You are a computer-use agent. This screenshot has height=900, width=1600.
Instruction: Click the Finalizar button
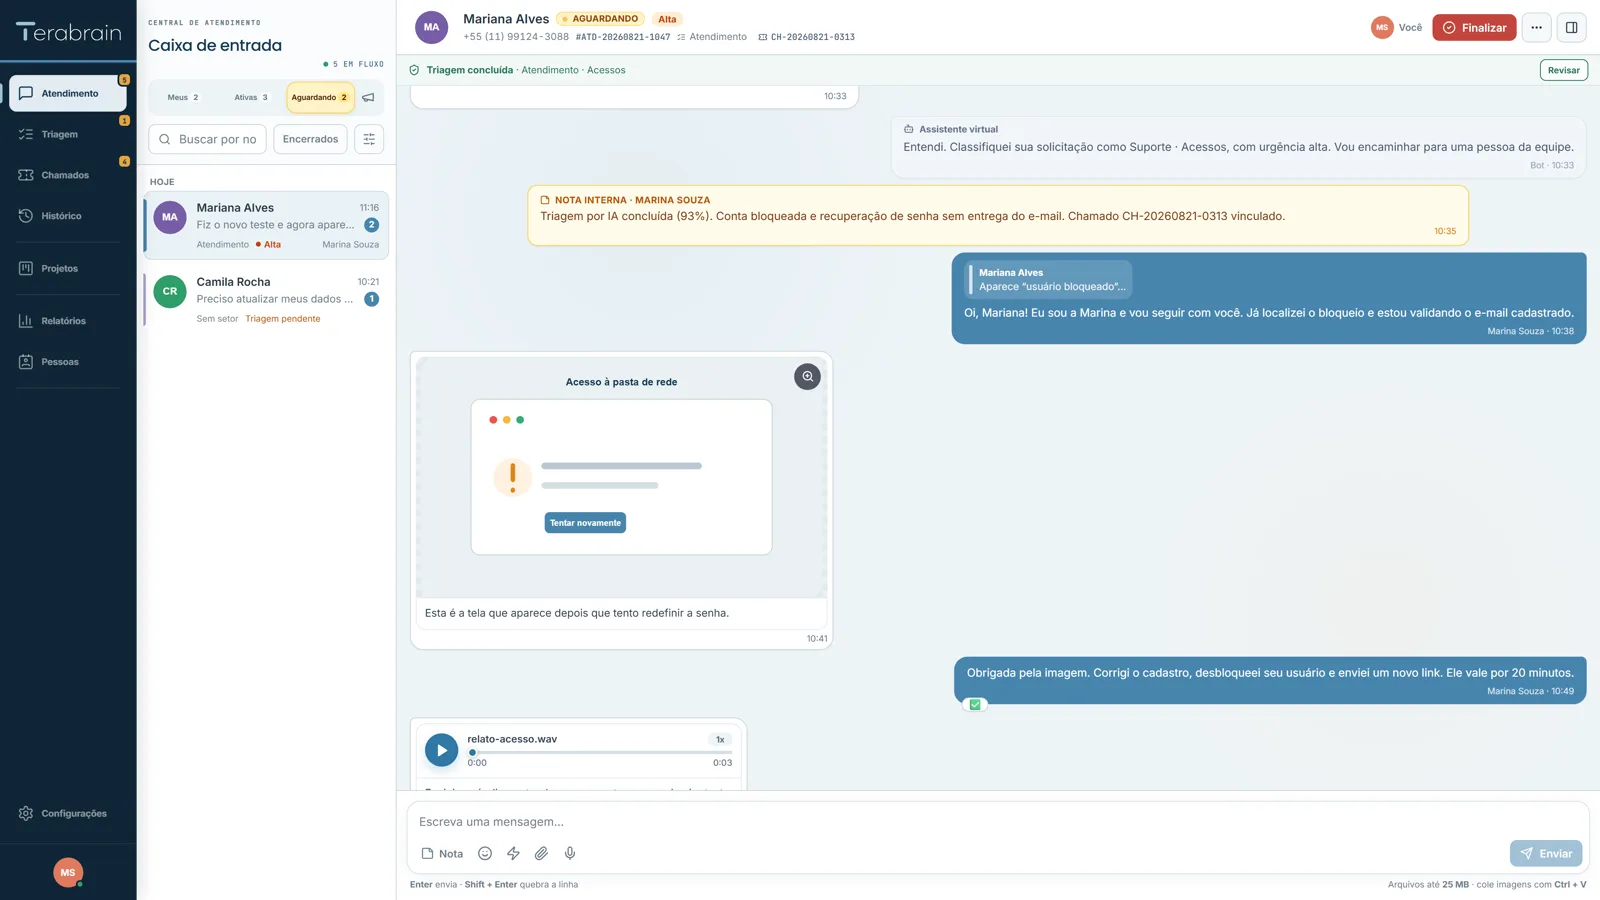click(x=1474, y=28)
